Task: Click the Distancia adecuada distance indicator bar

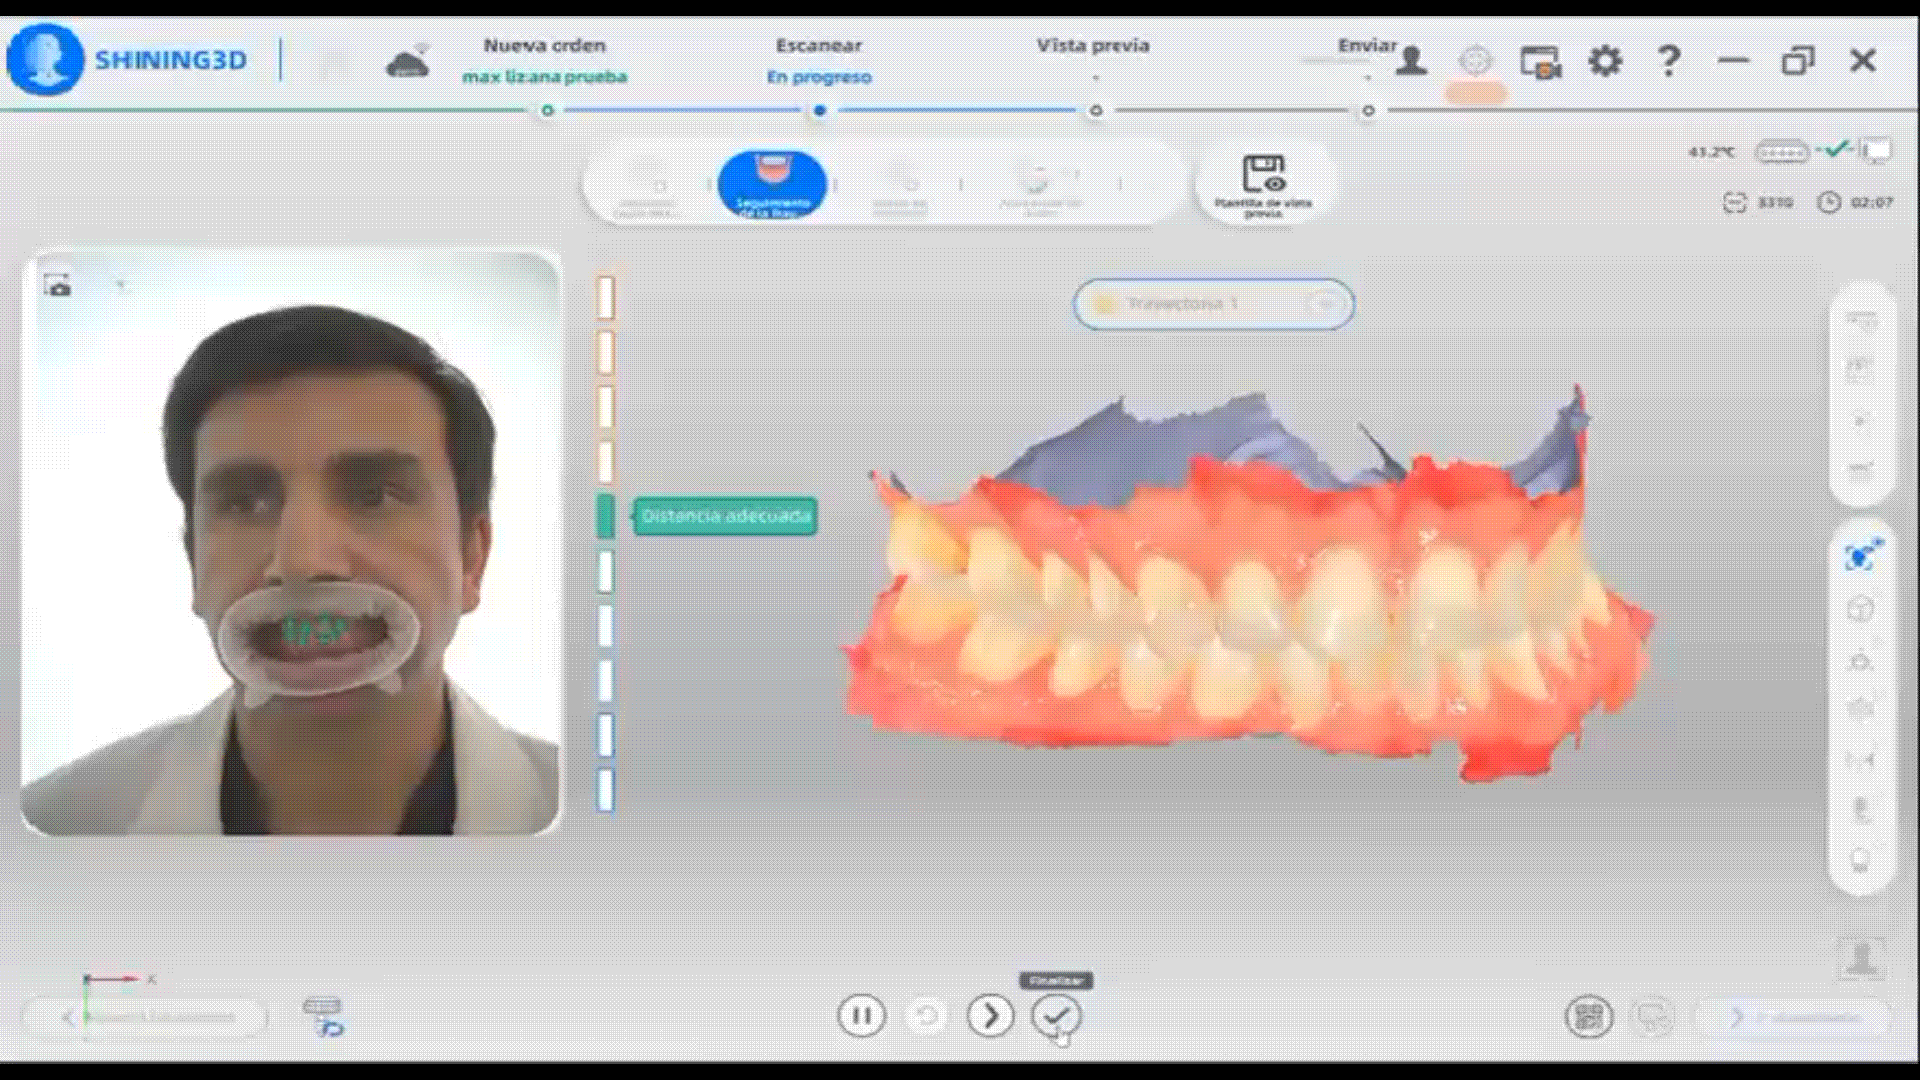Action: [606, 516]
